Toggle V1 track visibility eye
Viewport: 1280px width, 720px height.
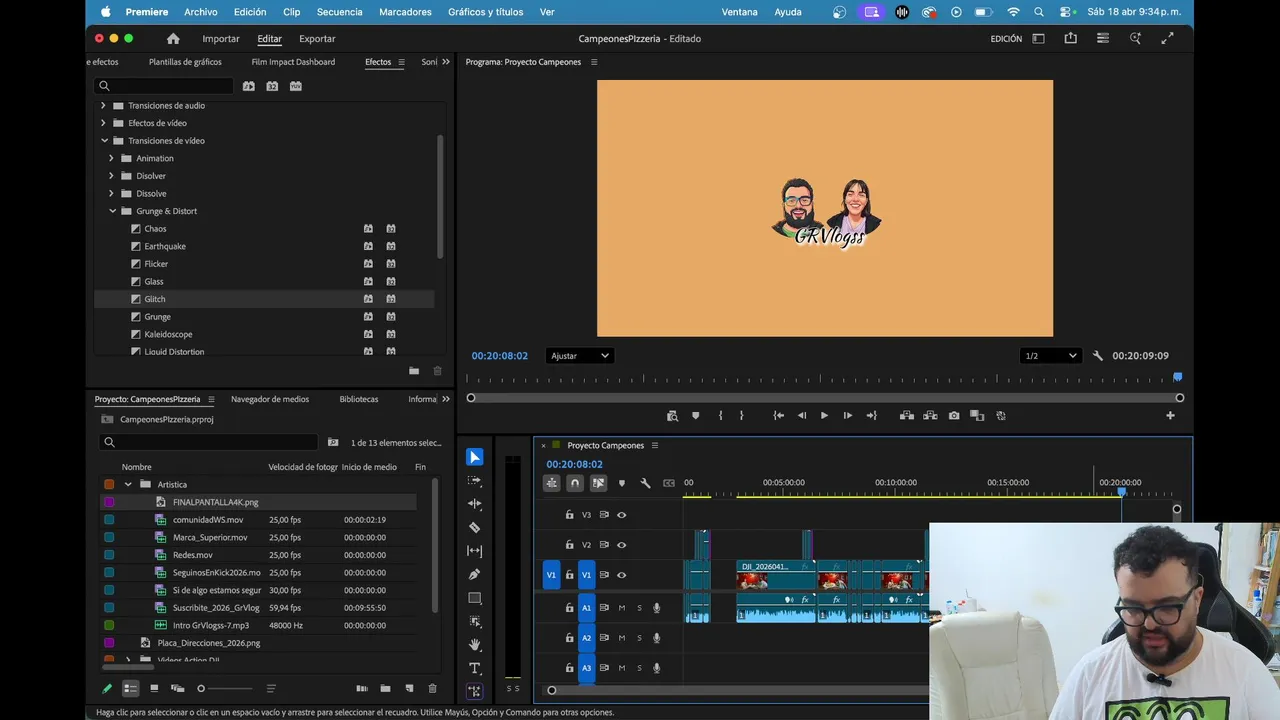coord(621,575)
